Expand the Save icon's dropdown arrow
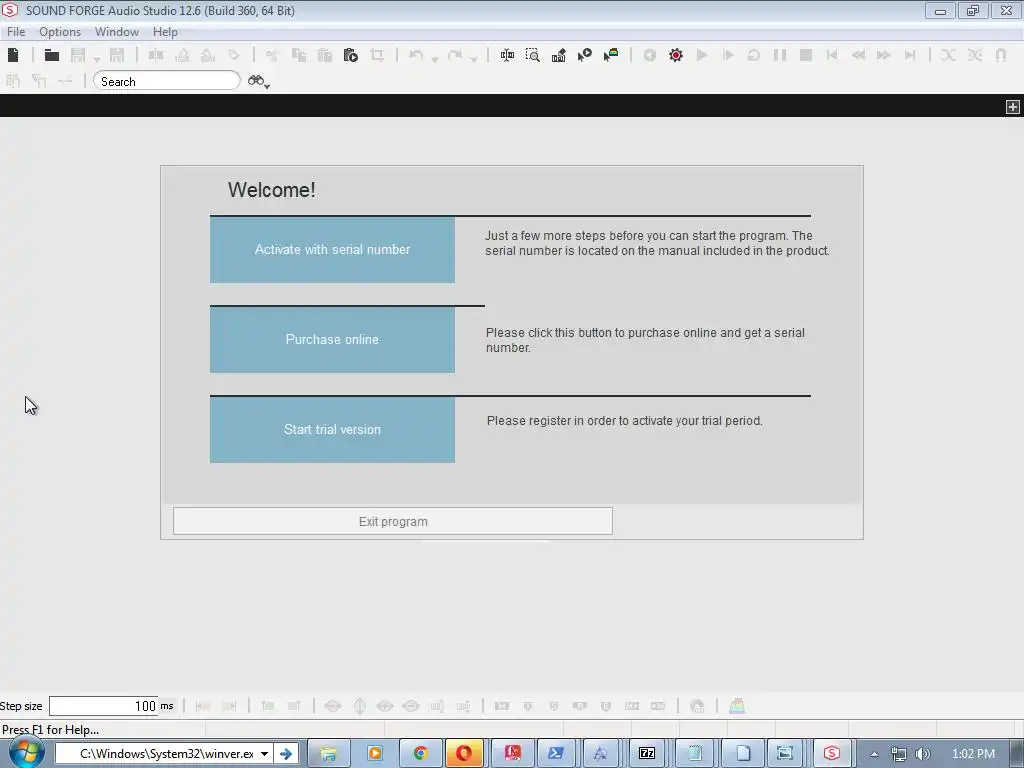1024x768 pixels. pyautogui.click(x=97, y=59)
